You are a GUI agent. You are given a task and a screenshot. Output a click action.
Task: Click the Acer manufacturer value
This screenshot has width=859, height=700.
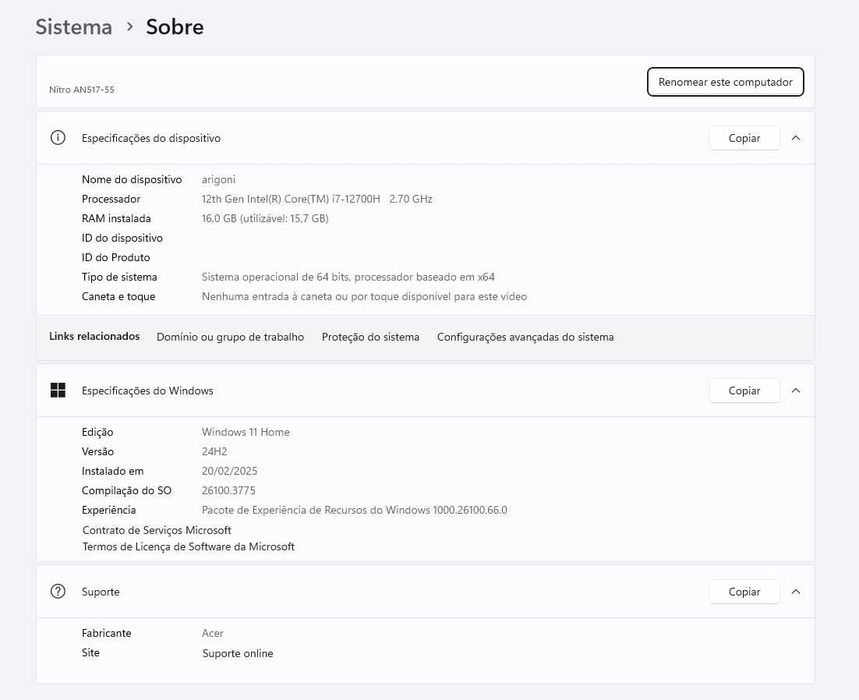[213, 633]
